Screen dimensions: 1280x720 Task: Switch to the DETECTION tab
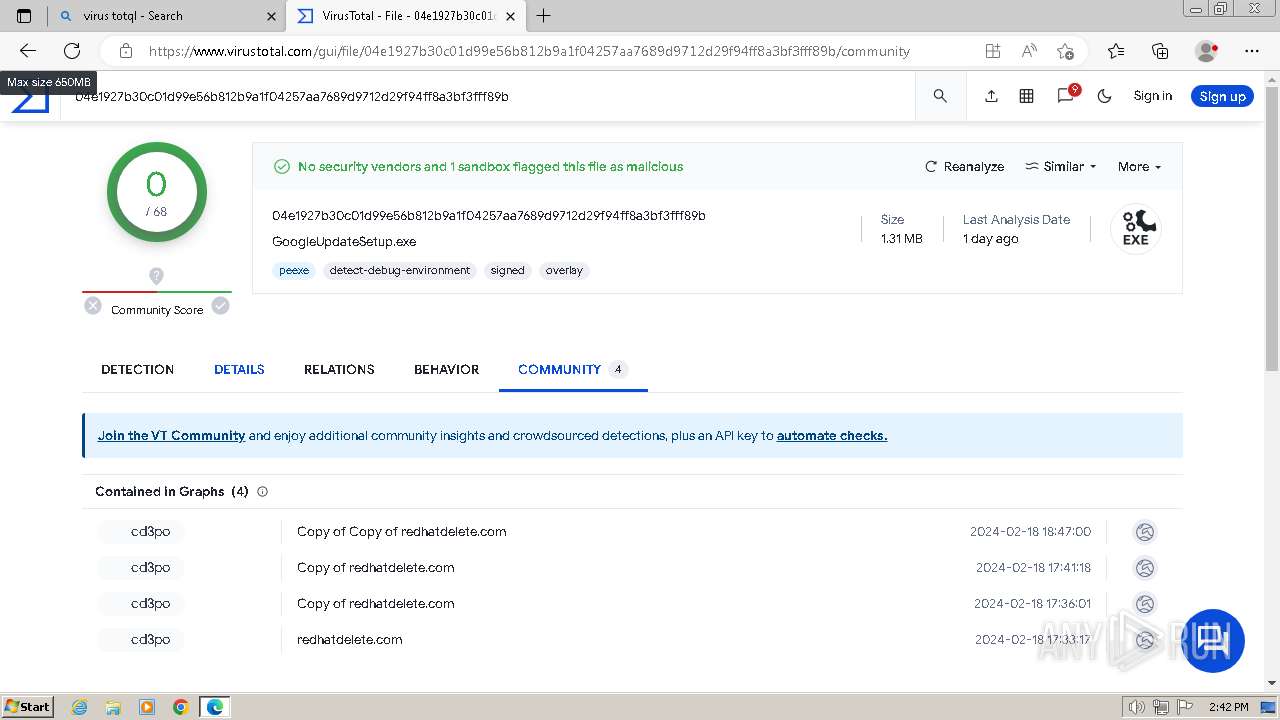137,369
